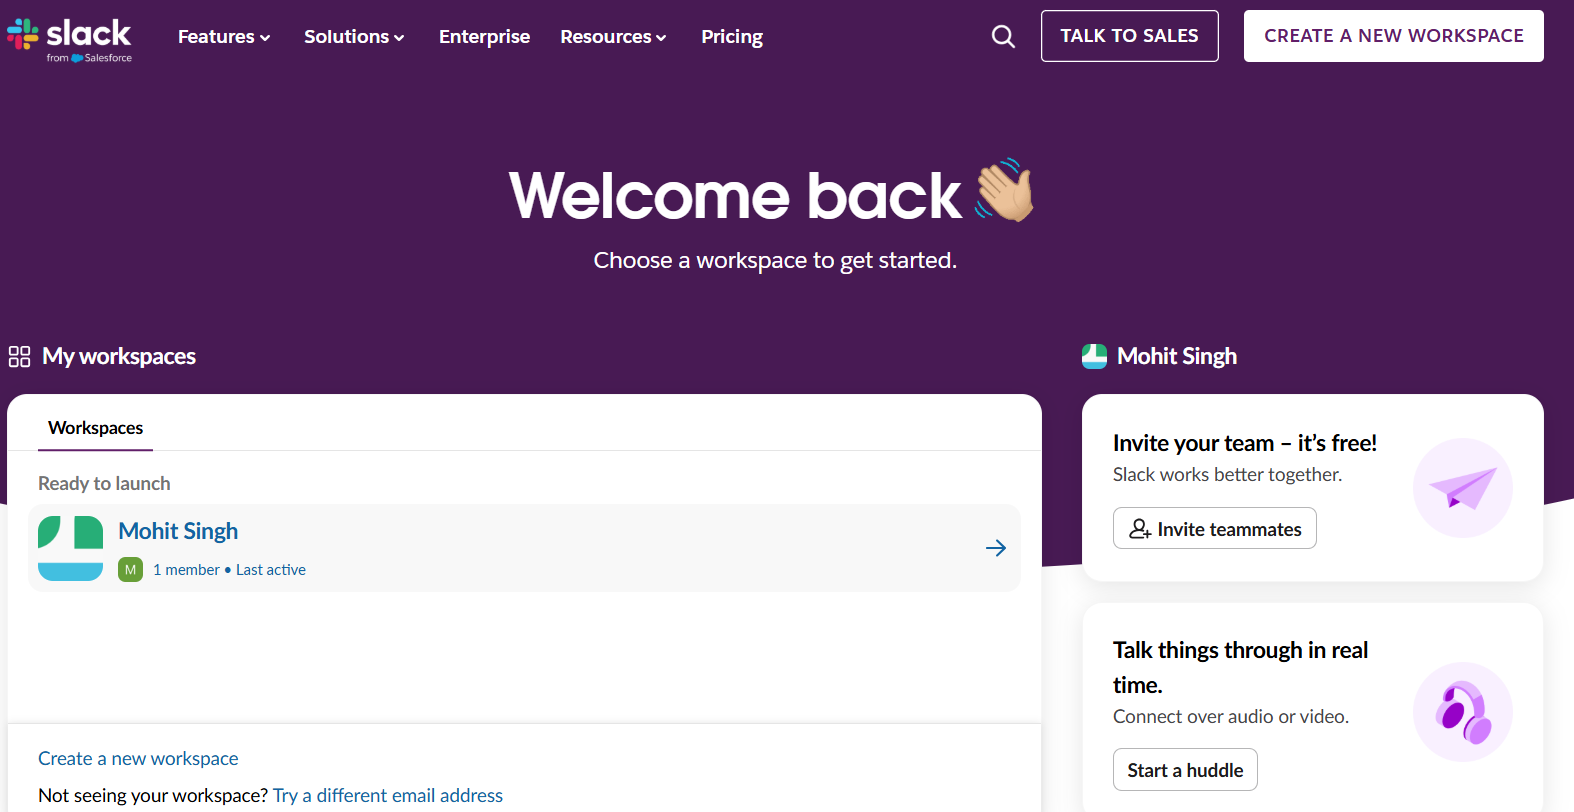1574x812 pixels.
Task: Open the Enterprise menu item
Action: [x=484, y=37]
